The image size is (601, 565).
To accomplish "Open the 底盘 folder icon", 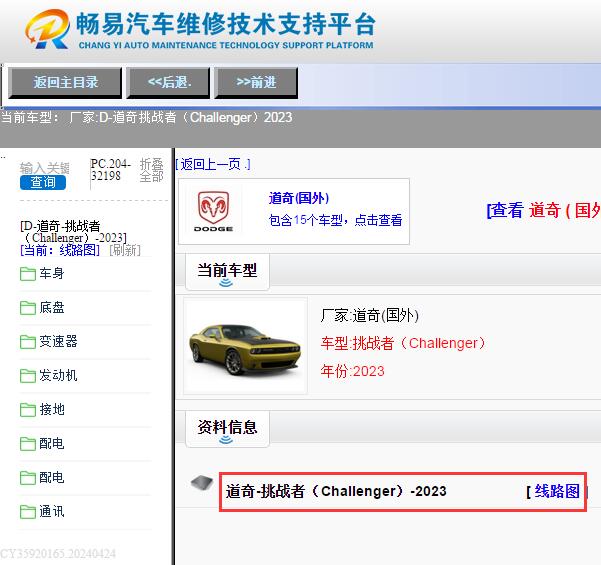I will [x=28, y=307].
